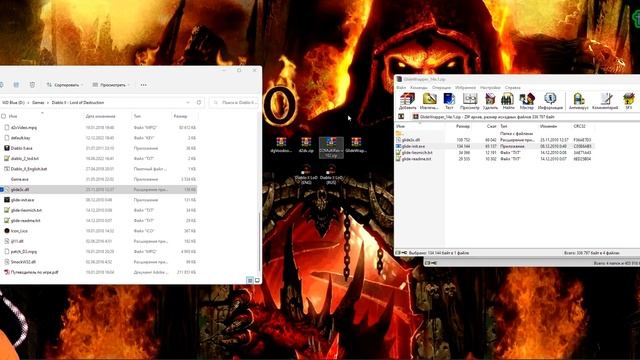The height and width of the screenshot is (360, 640).
Task: Click Explorer vertical scrollbar
Action: (259, 242)
